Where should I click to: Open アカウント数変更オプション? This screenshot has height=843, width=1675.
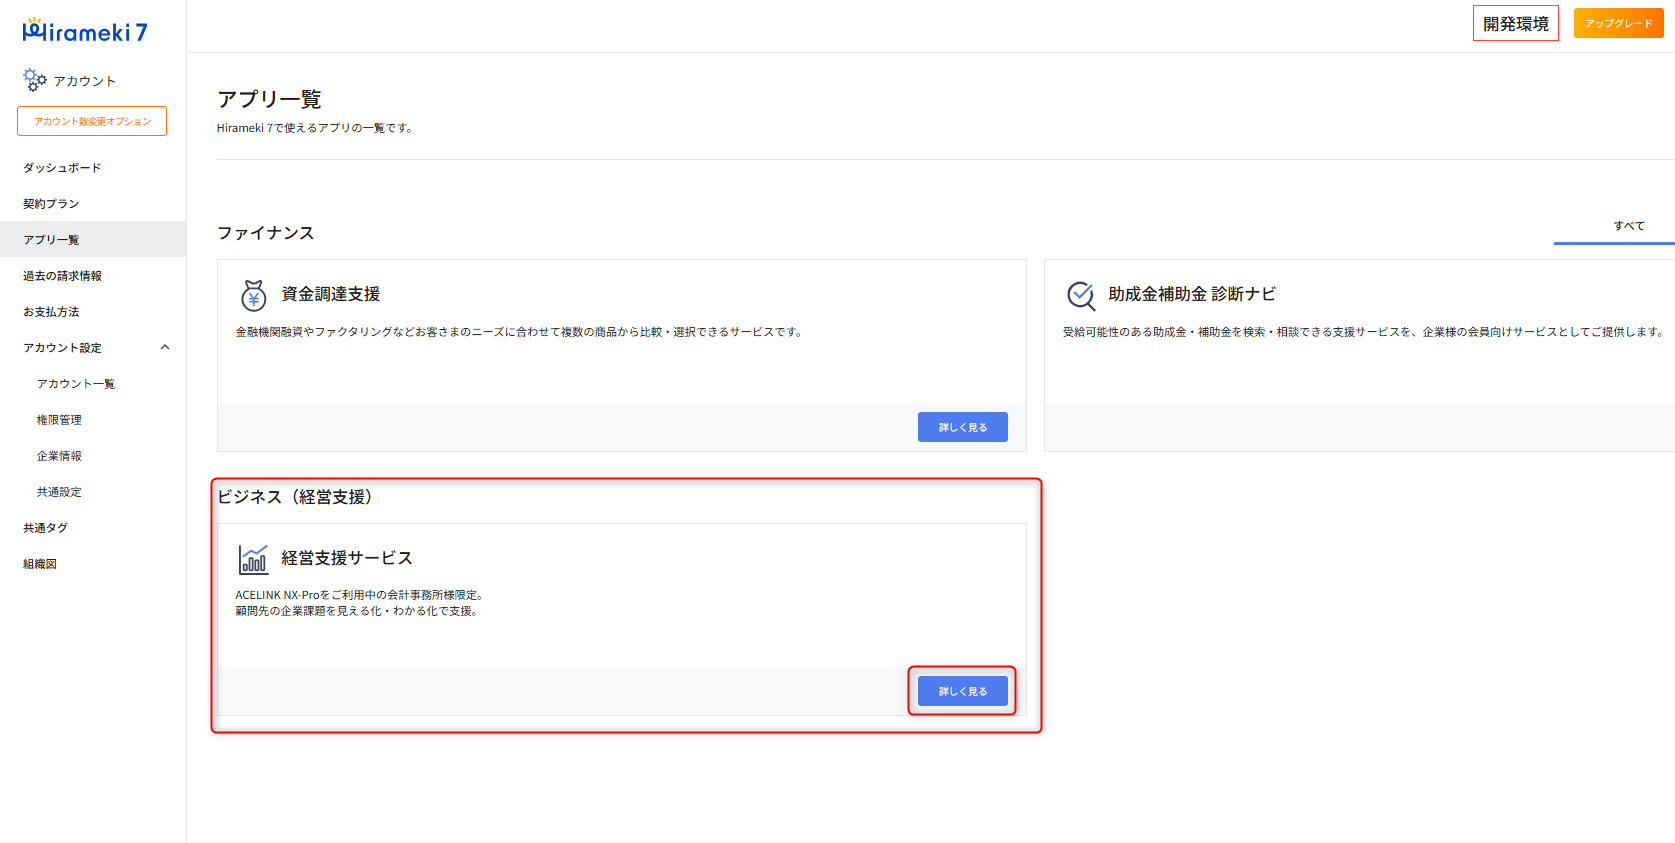pos(92,121)
